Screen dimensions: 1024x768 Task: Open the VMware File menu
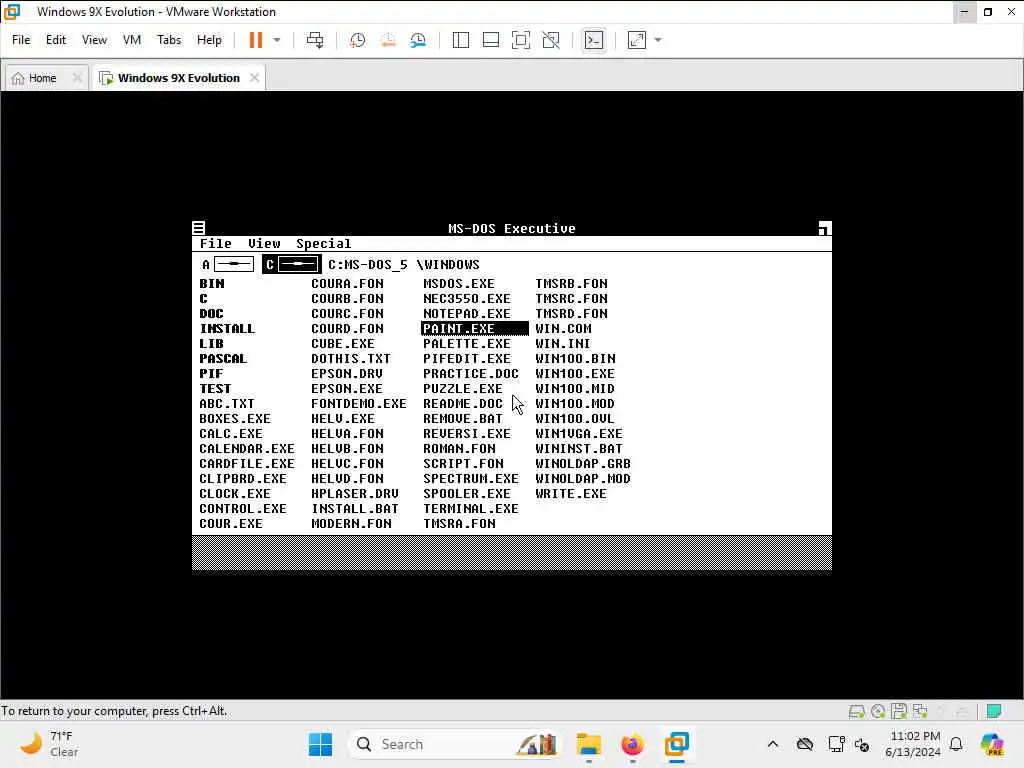click(x=21, y=40)
